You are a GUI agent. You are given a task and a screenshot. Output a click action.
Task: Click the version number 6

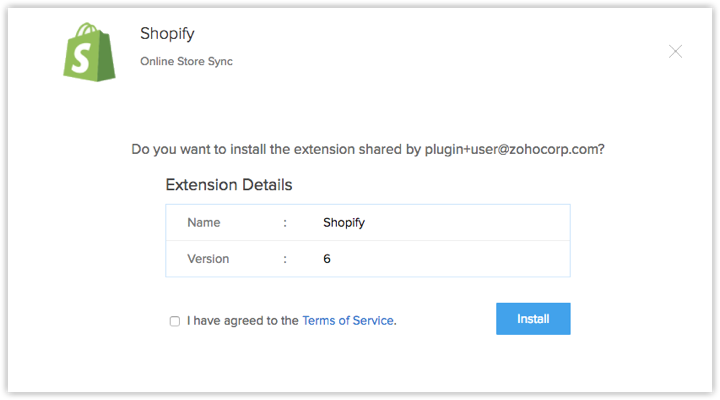pos(327,259)
